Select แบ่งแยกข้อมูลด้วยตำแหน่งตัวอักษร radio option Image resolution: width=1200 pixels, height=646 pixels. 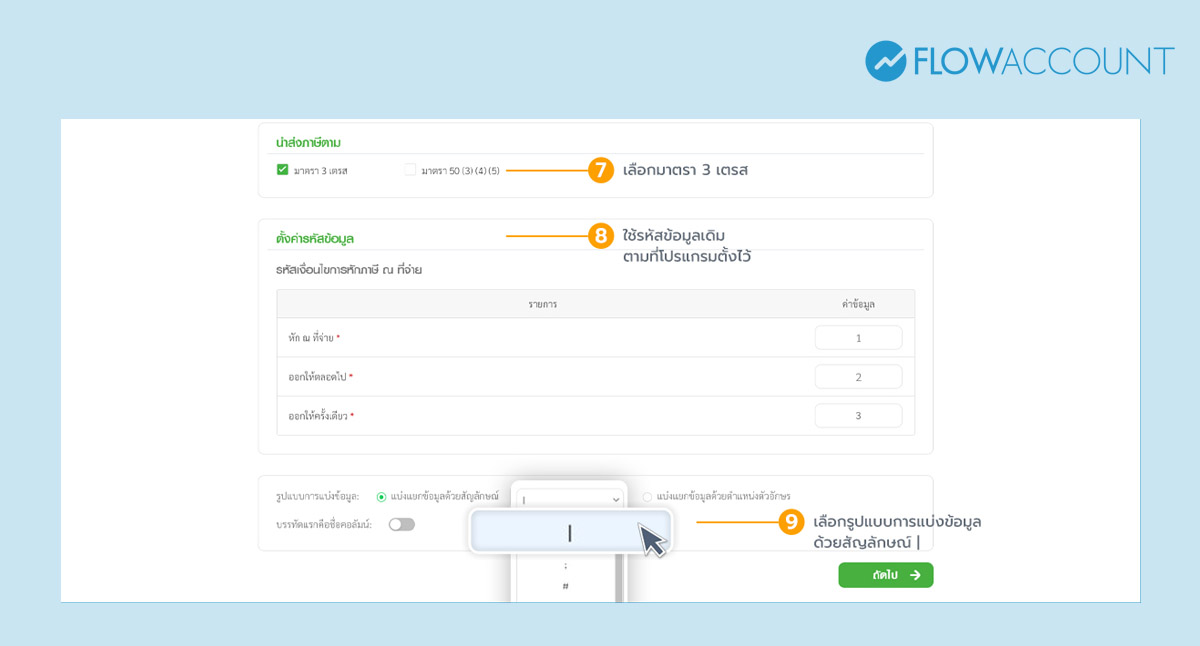click(x=647, y=496)
